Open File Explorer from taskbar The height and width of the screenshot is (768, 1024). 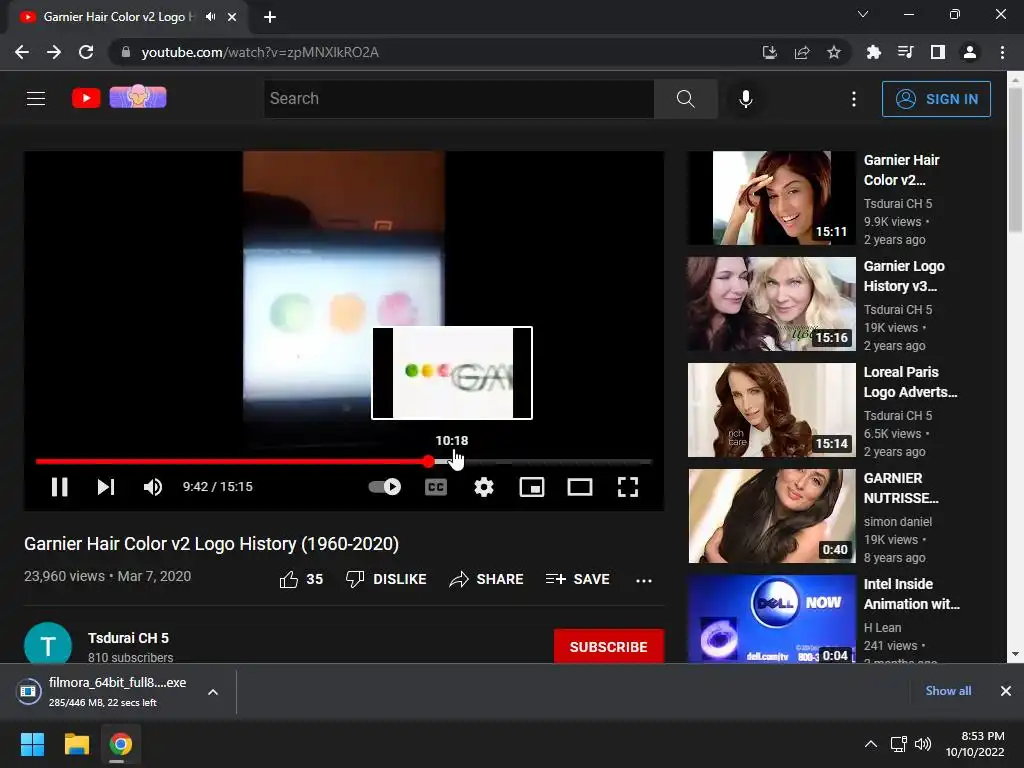[x=76, y=744]
